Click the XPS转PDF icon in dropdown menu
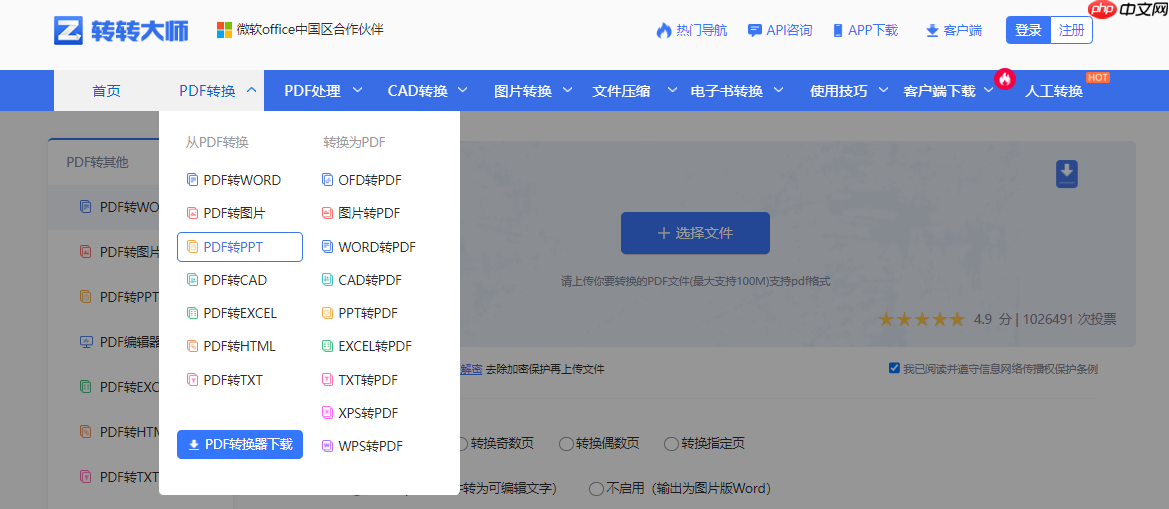The image size is (1169, 509). click(x=327, y=413)
